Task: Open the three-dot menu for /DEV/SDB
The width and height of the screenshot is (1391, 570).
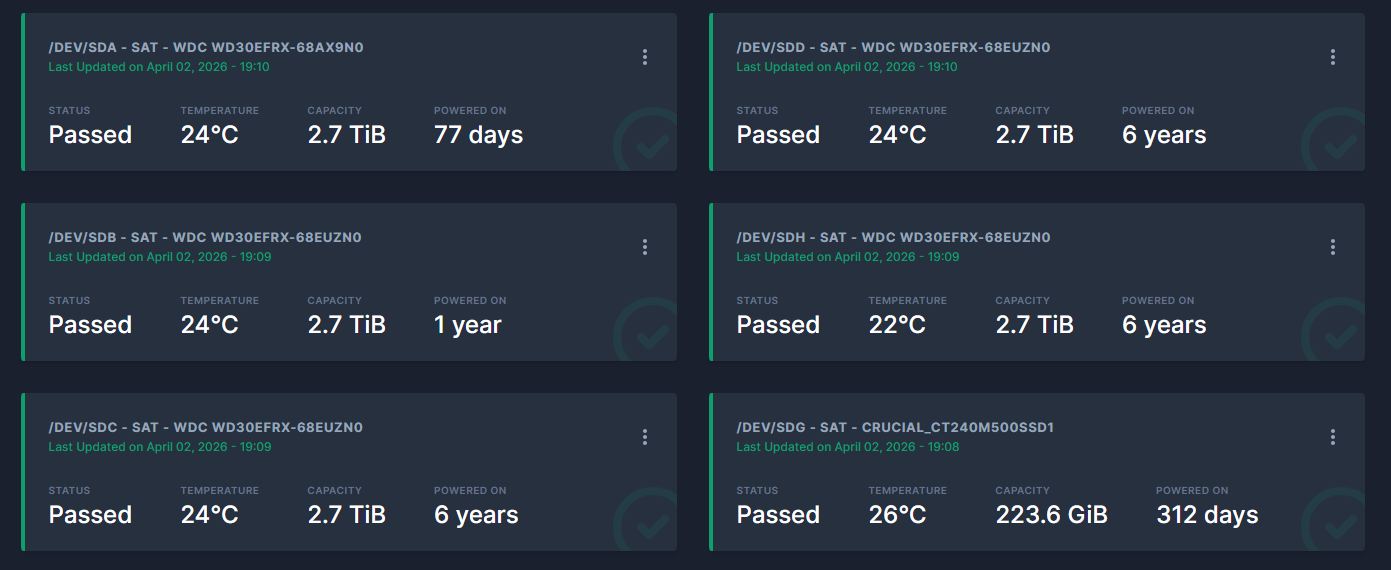Action: (x=645, y=247)
